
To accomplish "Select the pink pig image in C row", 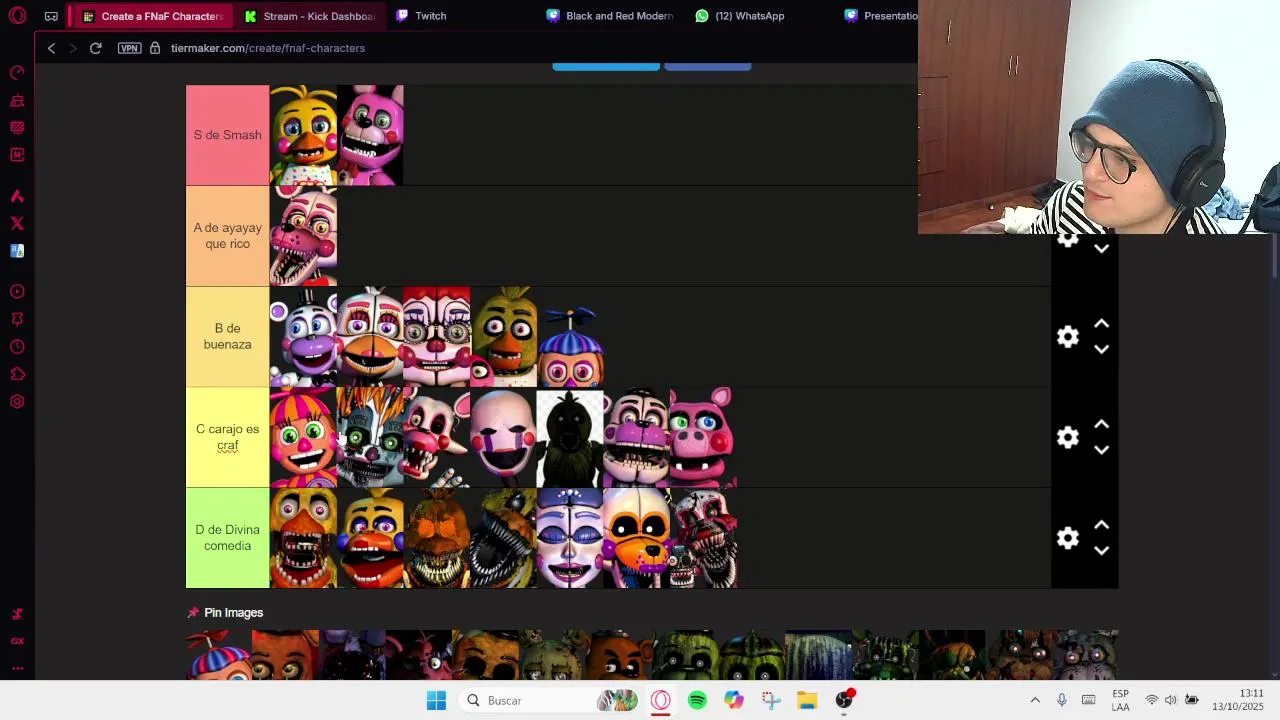I will 703,437.
